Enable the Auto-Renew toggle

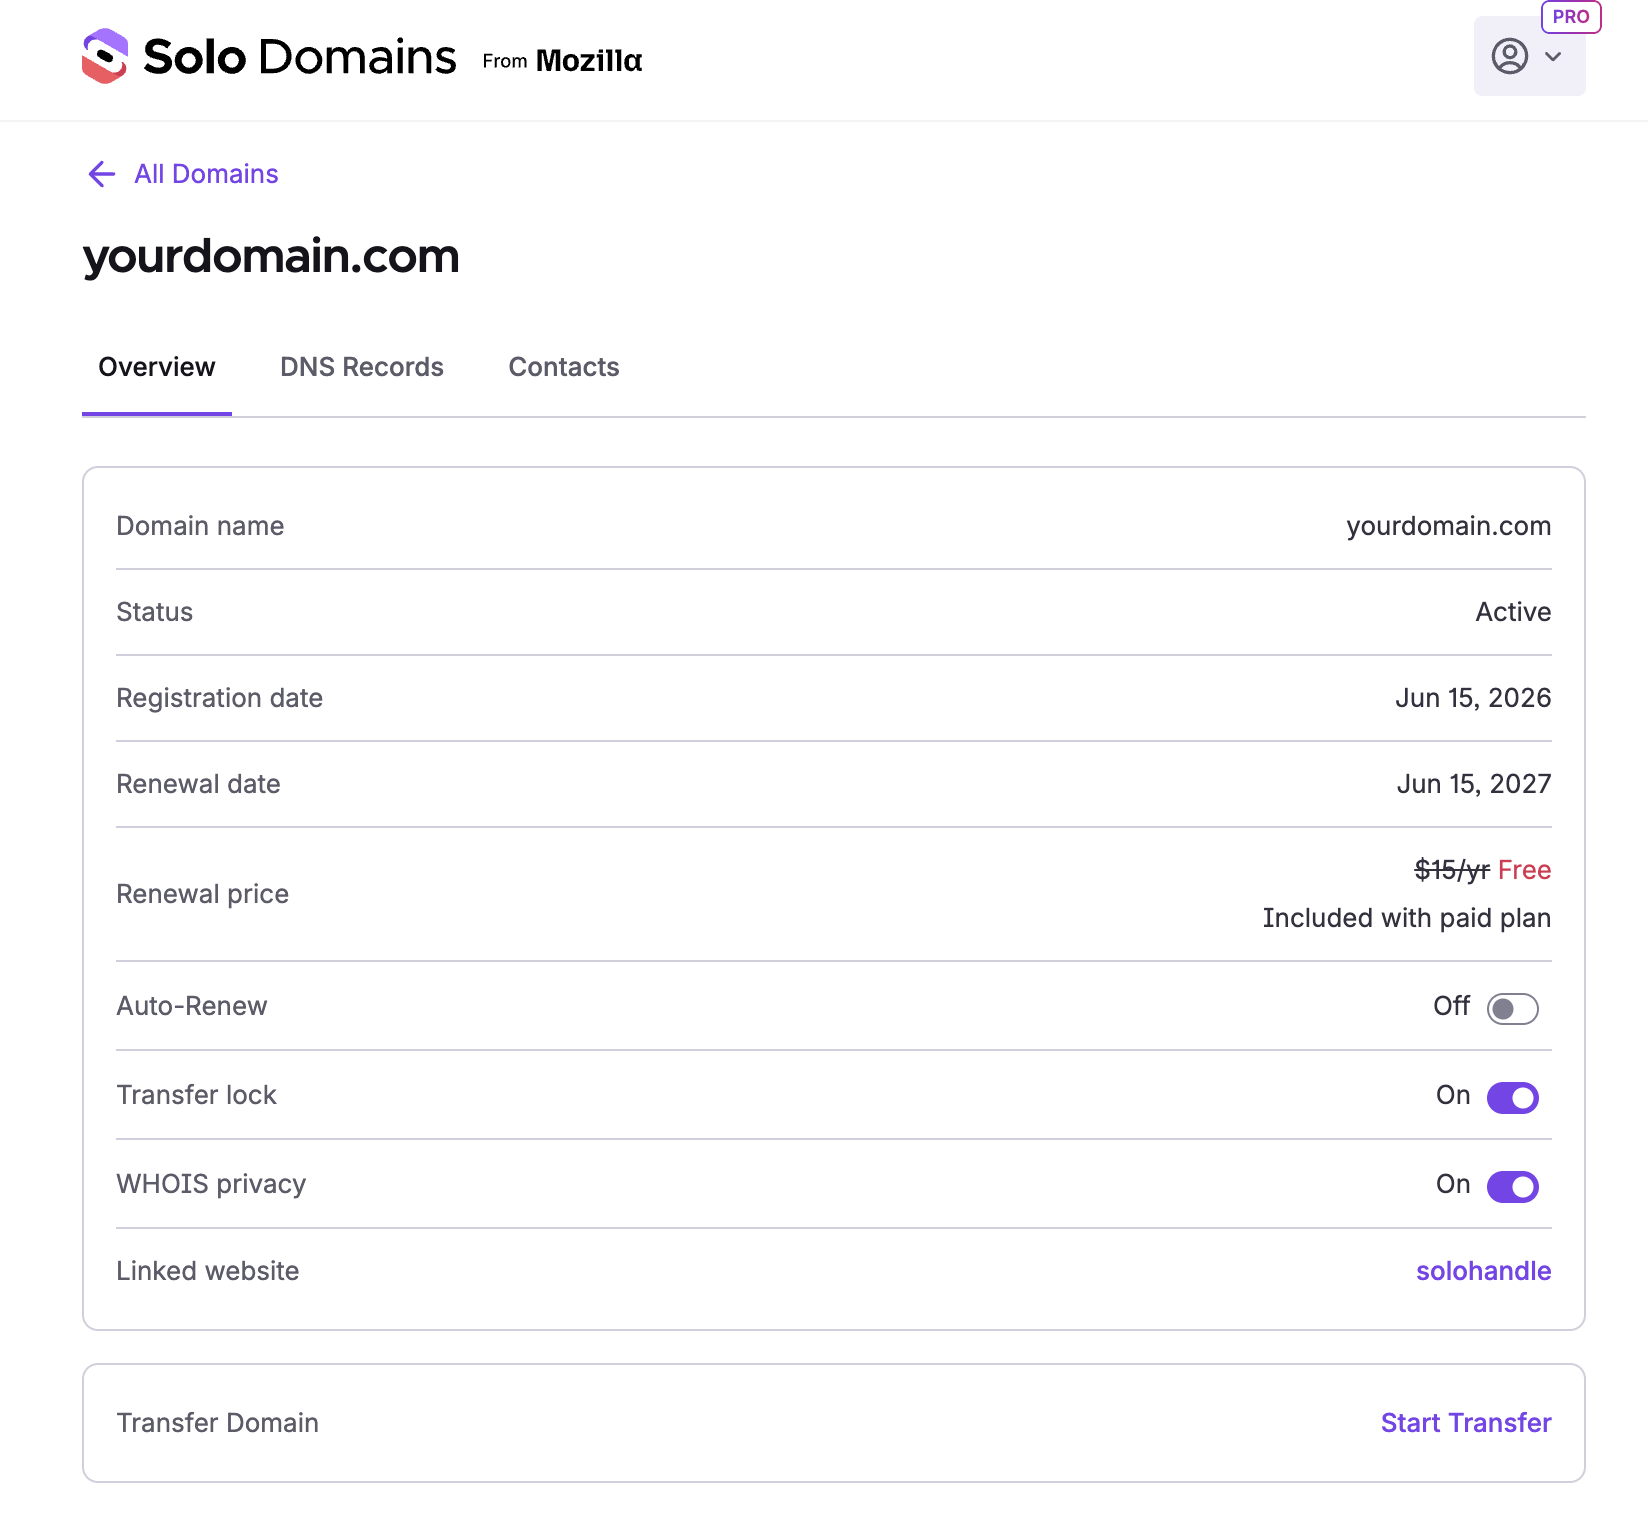[x=1512, y=1008]
